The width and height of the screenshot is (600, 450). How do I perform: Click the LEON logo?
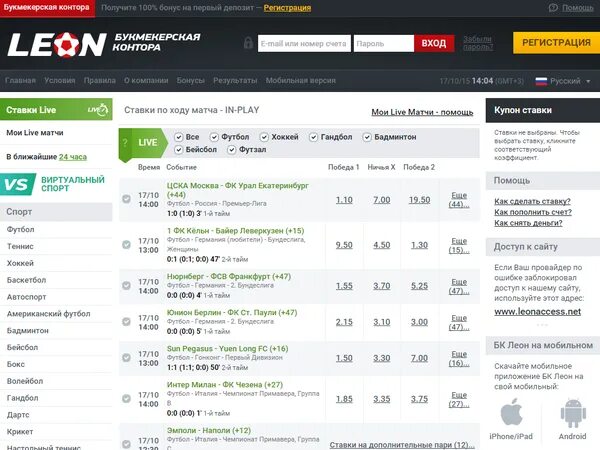[57, 44]
